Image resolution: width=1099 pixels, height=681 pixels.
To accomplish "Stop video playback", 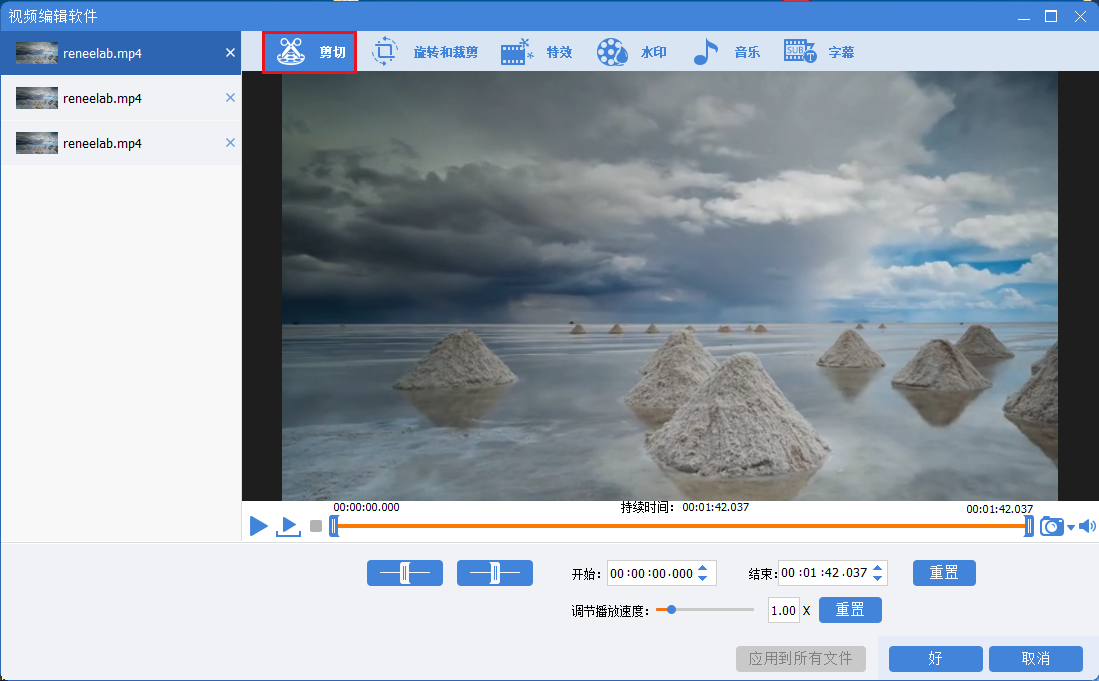I will (316, 526).
